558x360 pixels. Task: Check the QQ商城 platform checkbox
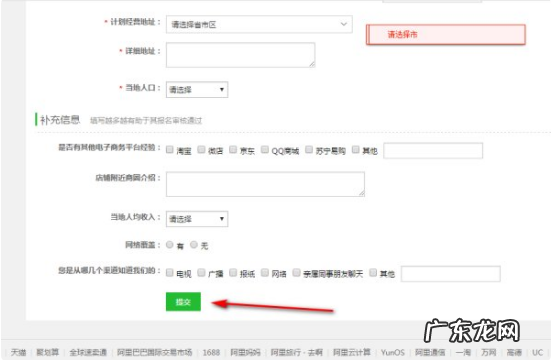[x=265, y=149]
